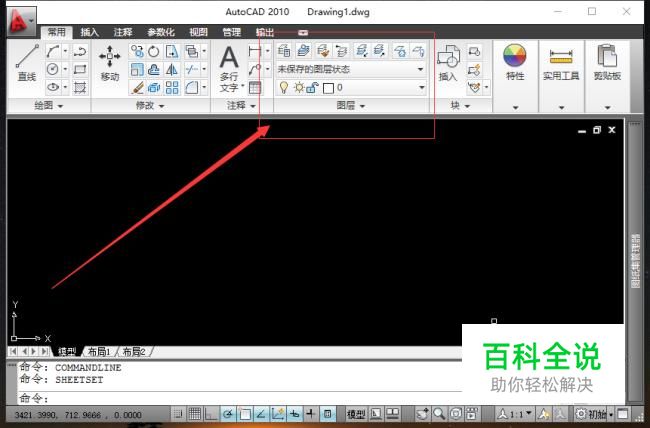Click the SteeringWheels icon in status bar

(x=456, y=413)
